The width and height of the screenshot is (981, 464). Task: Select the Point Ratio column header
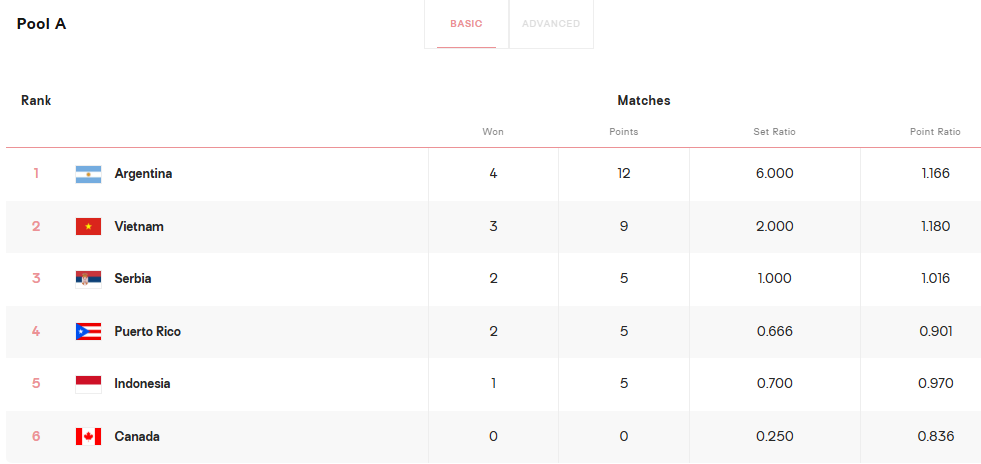tap(935, 132)
